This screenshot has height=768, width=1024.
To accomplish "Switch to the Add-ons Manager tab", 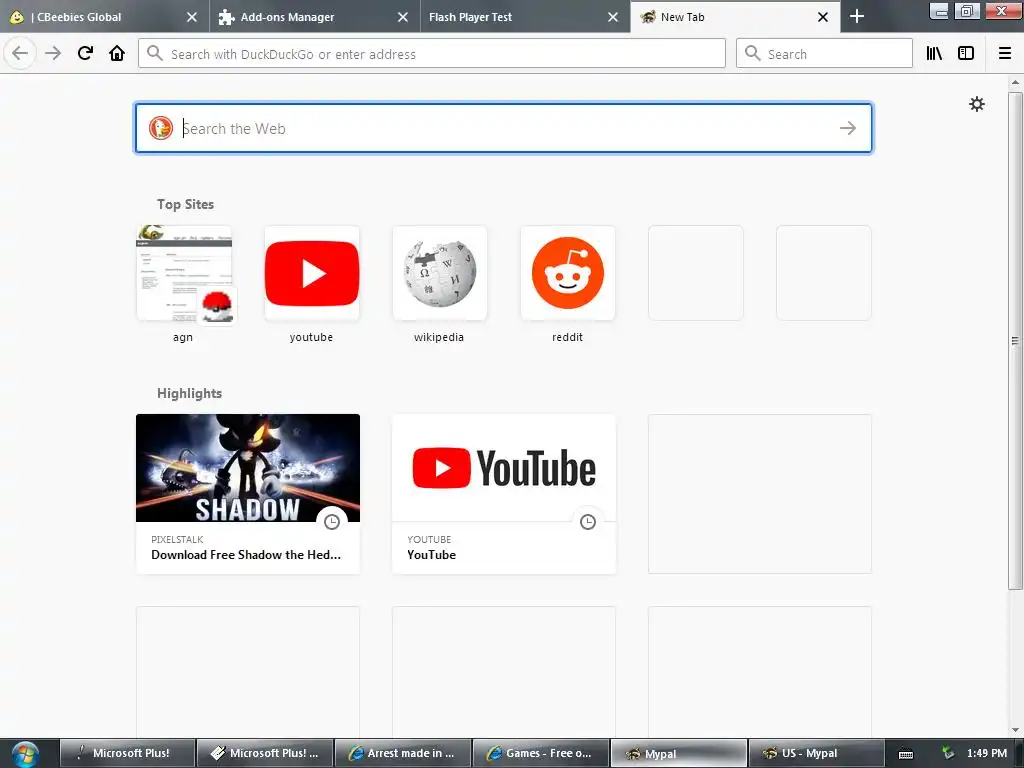I will click(x=315, y=17).
